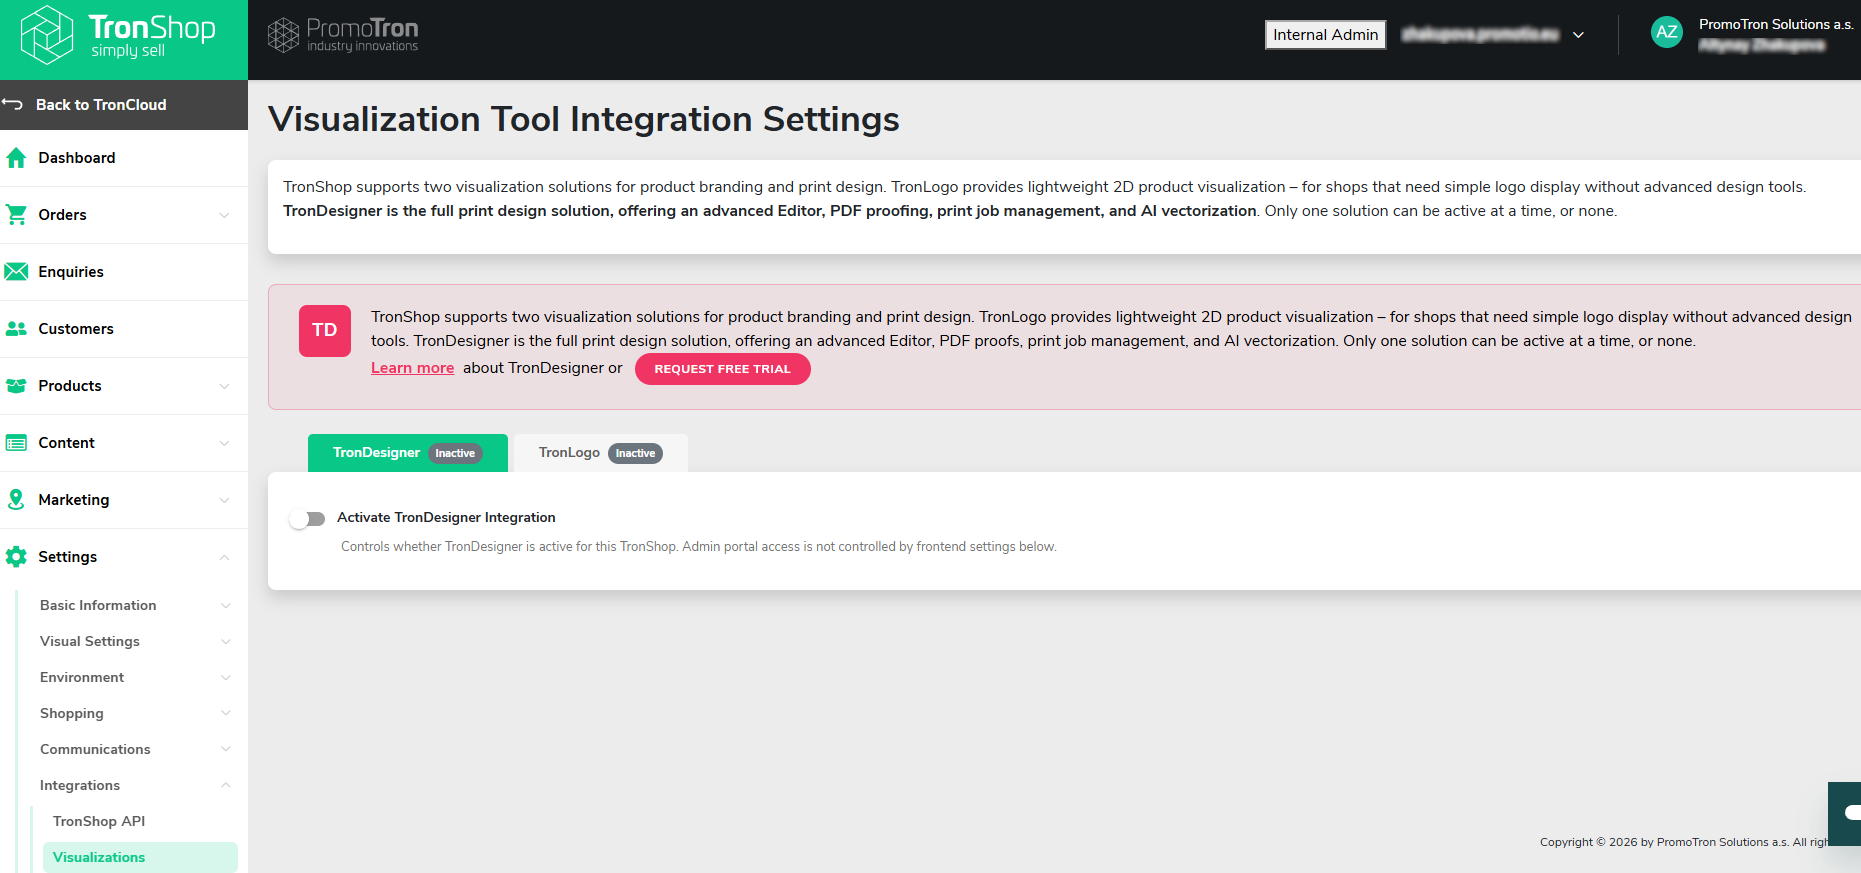
Task: Click Environment submenu label
Action: tap(82, 677)
